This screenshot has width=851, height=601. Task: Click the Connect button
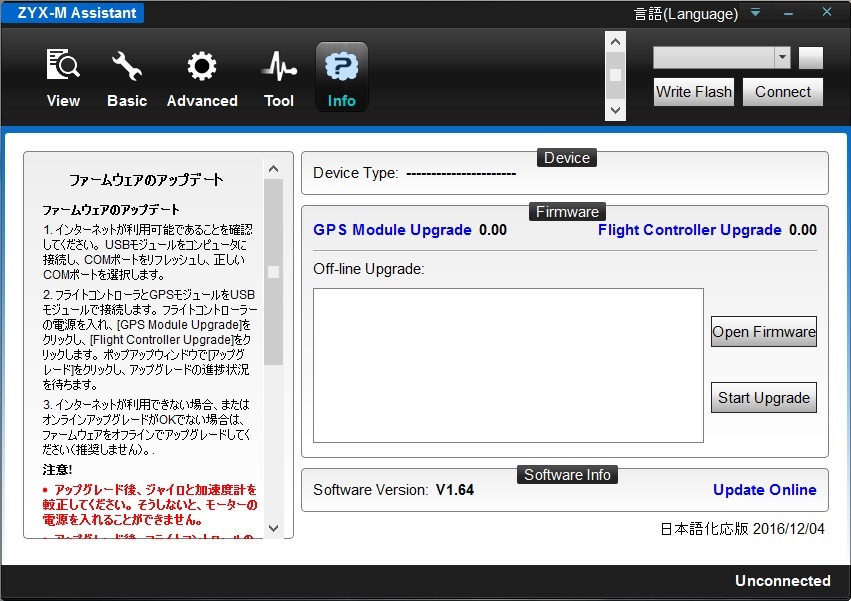[x=783, y=92]
